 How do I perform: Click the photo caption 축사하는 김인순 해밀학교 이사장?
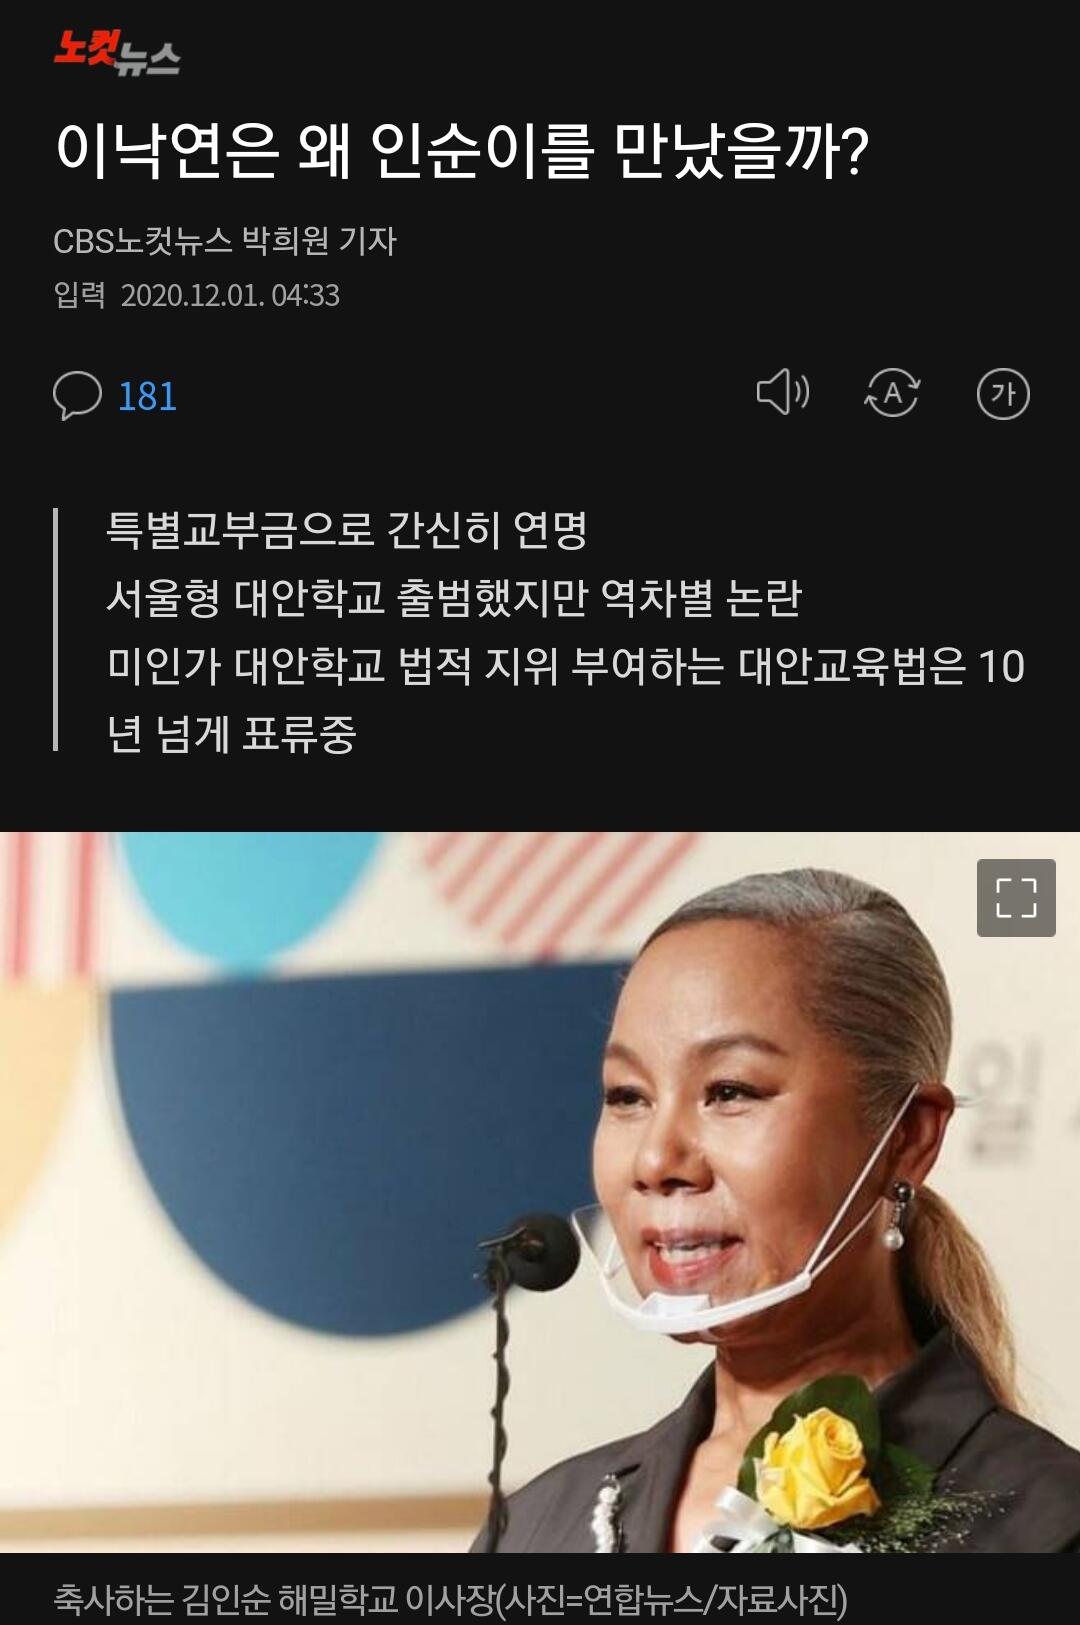273,1599
